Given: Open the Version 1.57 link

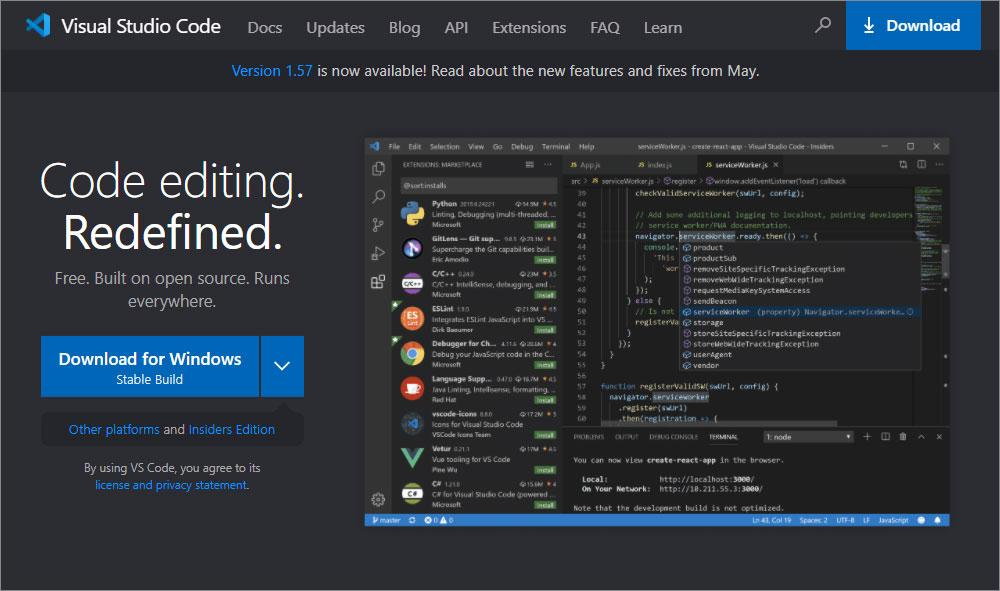Looking at the screenshot, I should coord(272,71).
